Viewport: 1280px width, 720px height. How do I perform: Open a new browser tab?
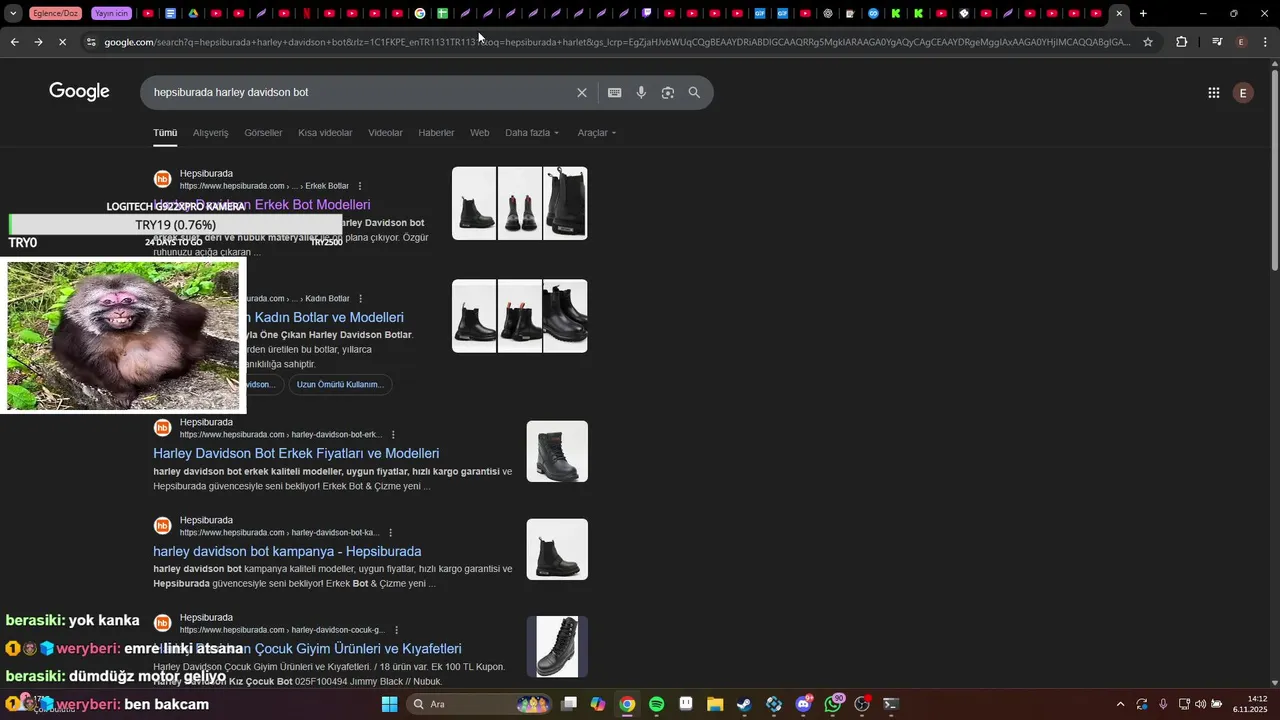(x=1143, y=13)
